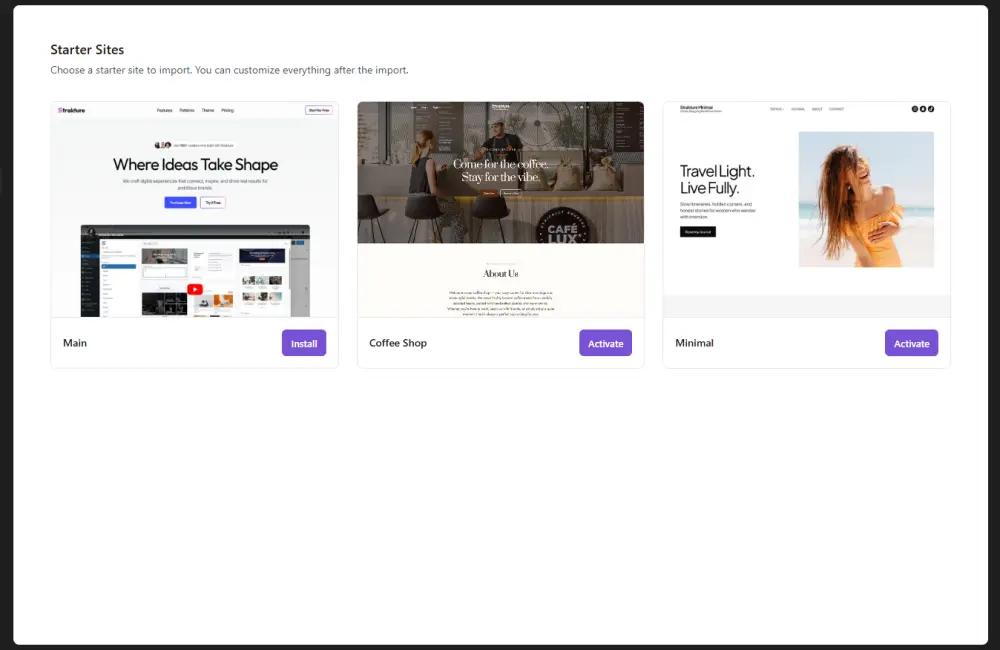Click the 'Where Ideas Take Shape' headline
This screenshot has height=650, width=1000.
point(195,165)
